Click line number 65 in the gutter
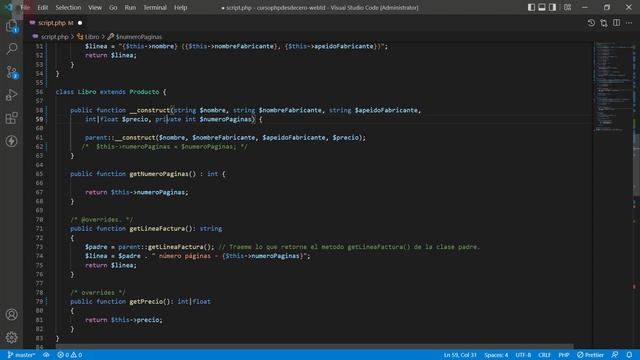The image size is (640, 360). pyautogui.click(x=39, y=174)
